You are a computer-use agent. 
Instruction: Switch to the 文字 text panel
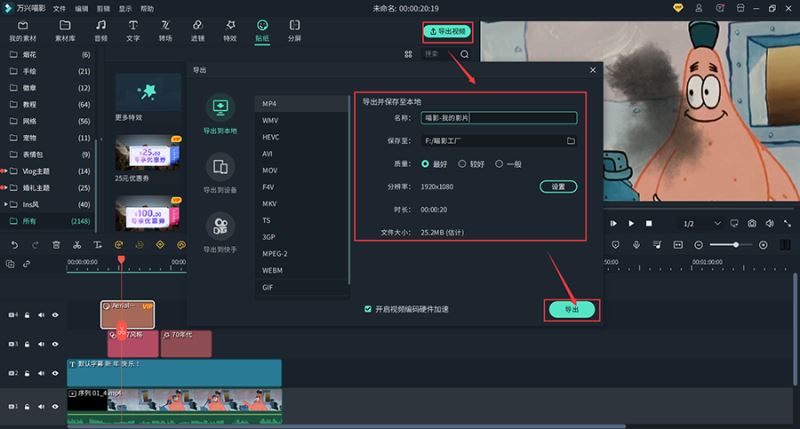(x=133, y=31)
